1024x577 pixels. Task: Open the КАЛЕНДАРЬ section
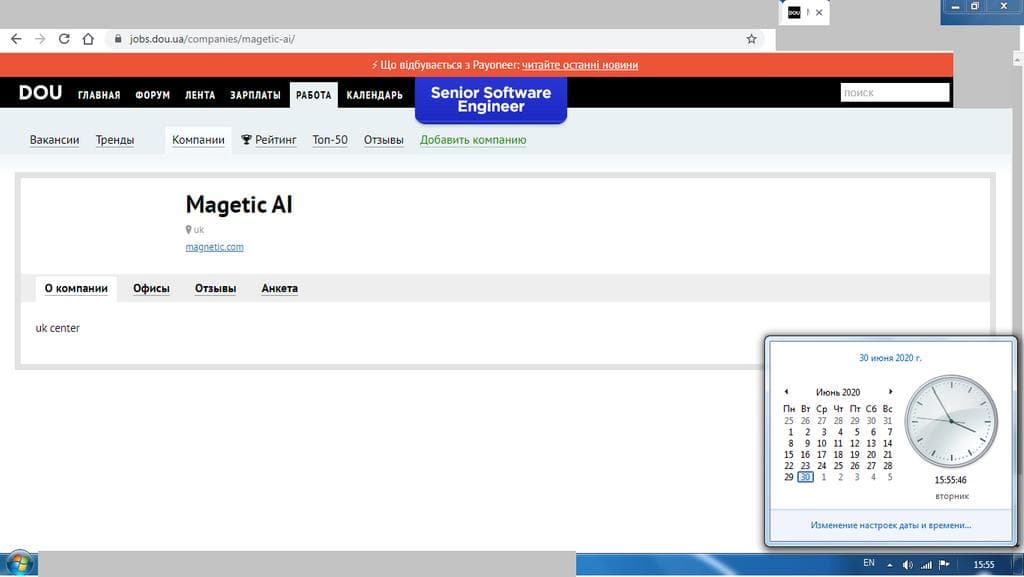click(374, 95)
